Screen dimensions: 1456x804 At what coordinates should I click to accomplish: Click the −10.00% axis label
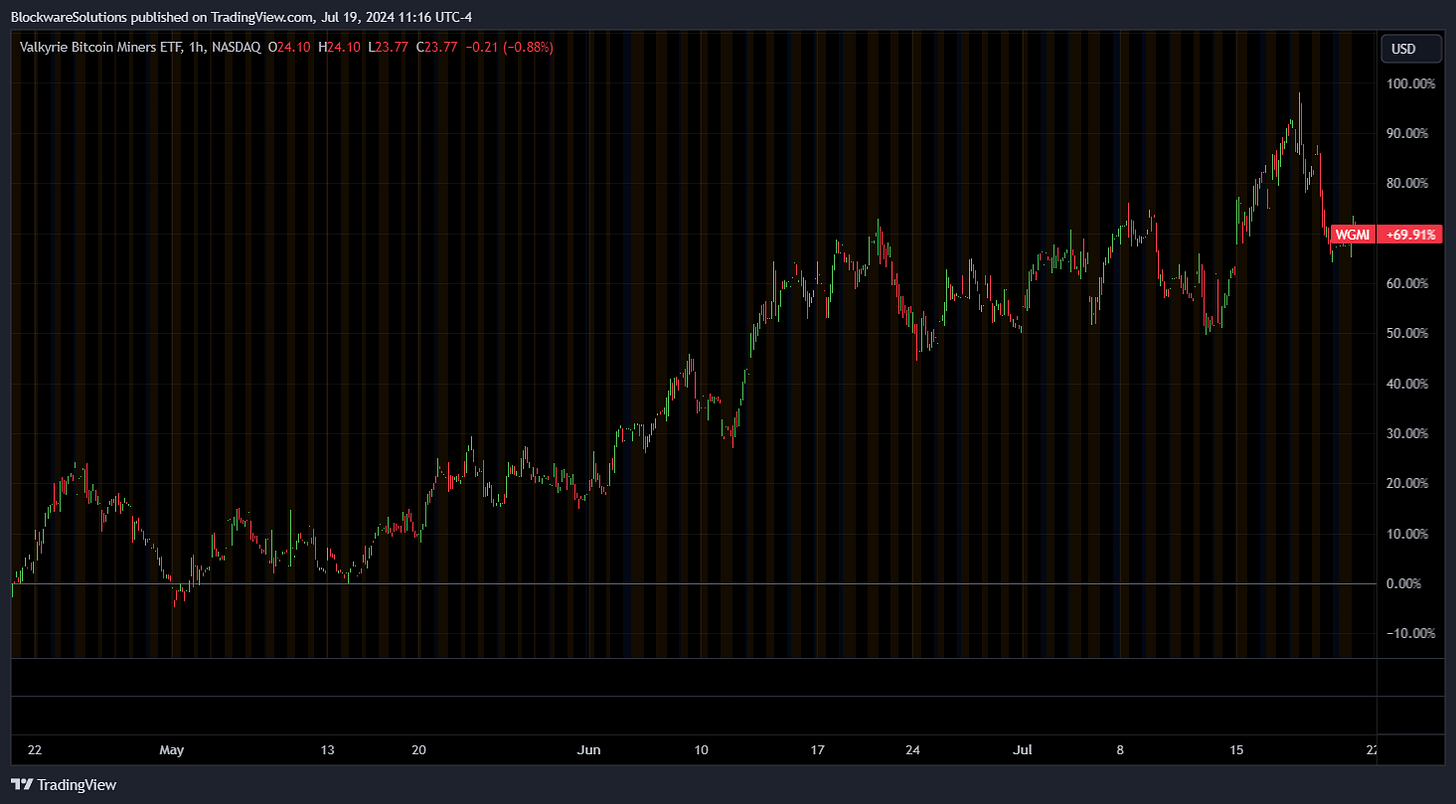[x=1410, y=634]
